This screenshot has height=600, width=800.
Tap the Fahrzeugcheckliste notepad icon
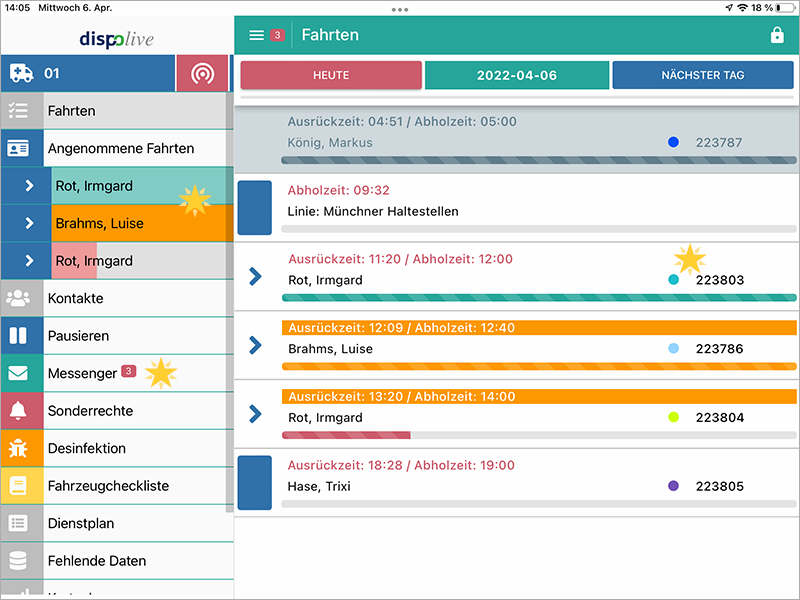19,486
